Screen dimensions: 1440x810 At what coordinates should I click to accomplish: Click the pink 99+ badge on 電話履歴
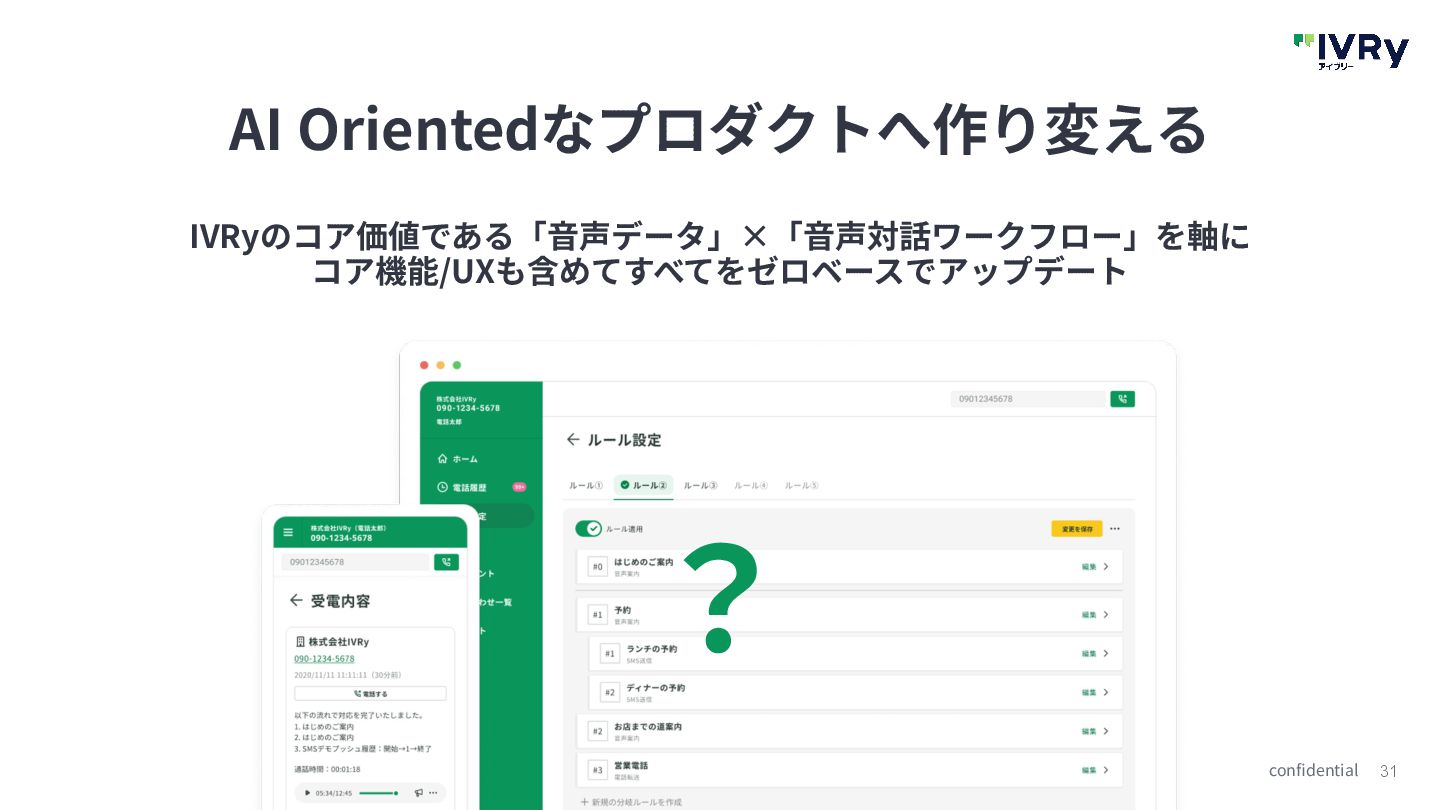pos(519,487)
